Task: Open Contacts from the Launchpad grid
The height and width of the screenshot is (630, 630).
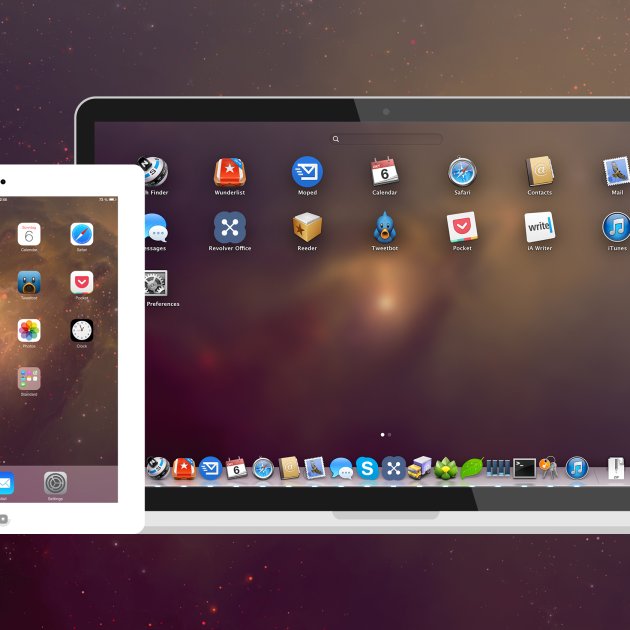Action: [540, 172]
